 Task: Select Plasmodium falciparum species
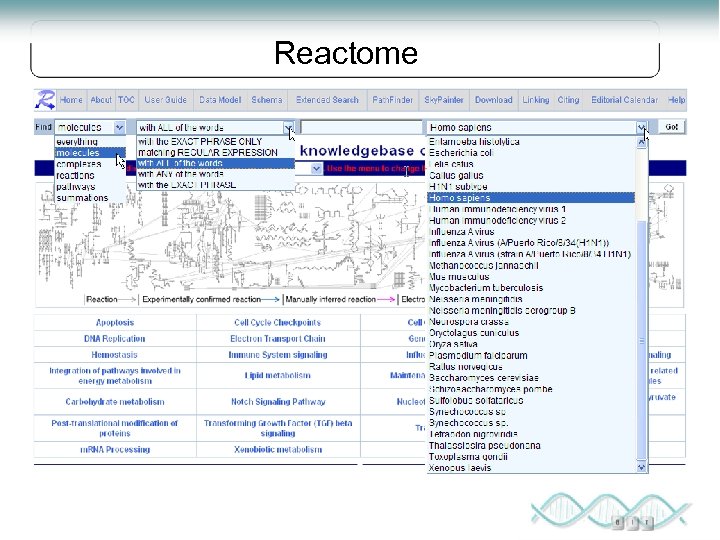pos(531,355)
